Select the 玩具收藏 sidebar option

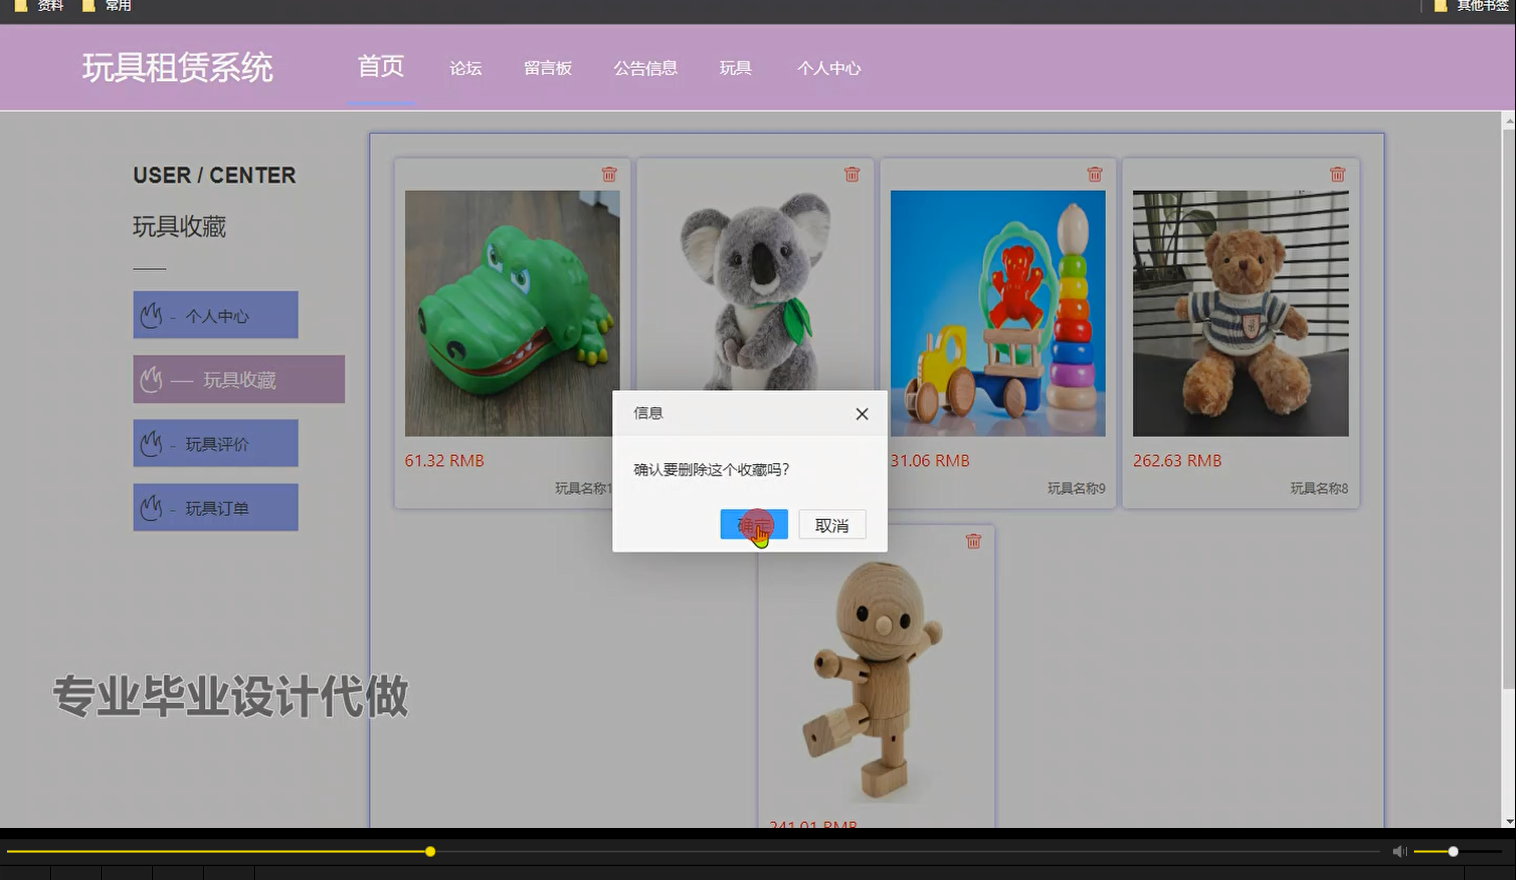point(238,379)
